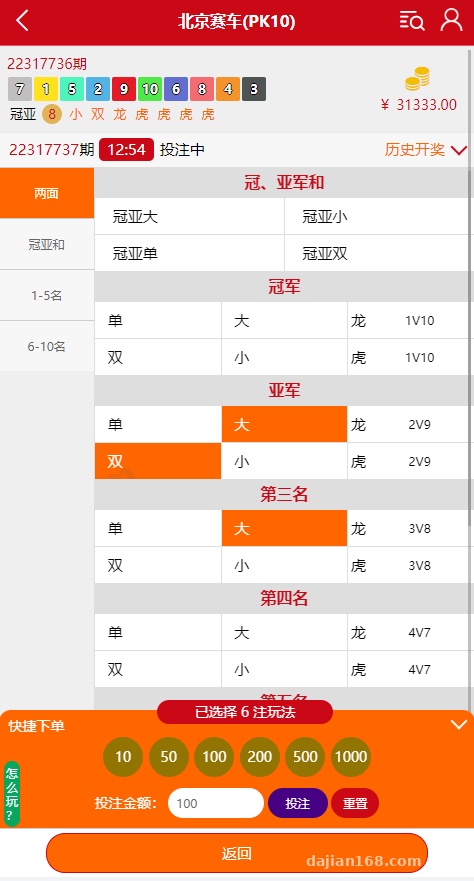Screen dimensions: 474x881
Task: Select 冠亚大 bet cell
Action: (x=189, y=216)
